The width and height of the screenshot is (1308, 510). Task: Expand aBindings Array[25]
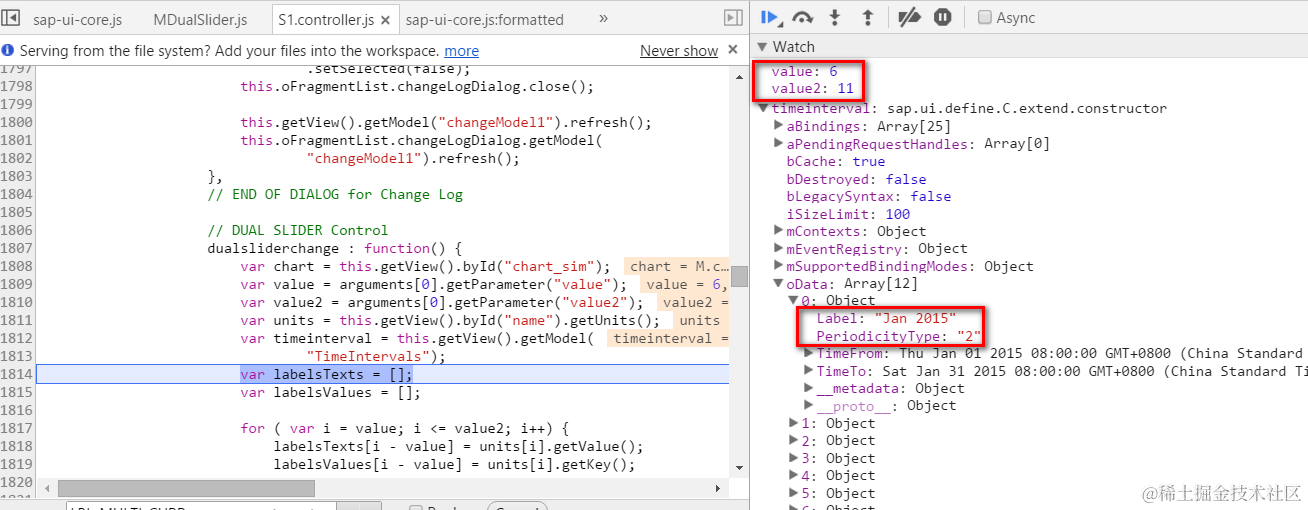point(779,126)
